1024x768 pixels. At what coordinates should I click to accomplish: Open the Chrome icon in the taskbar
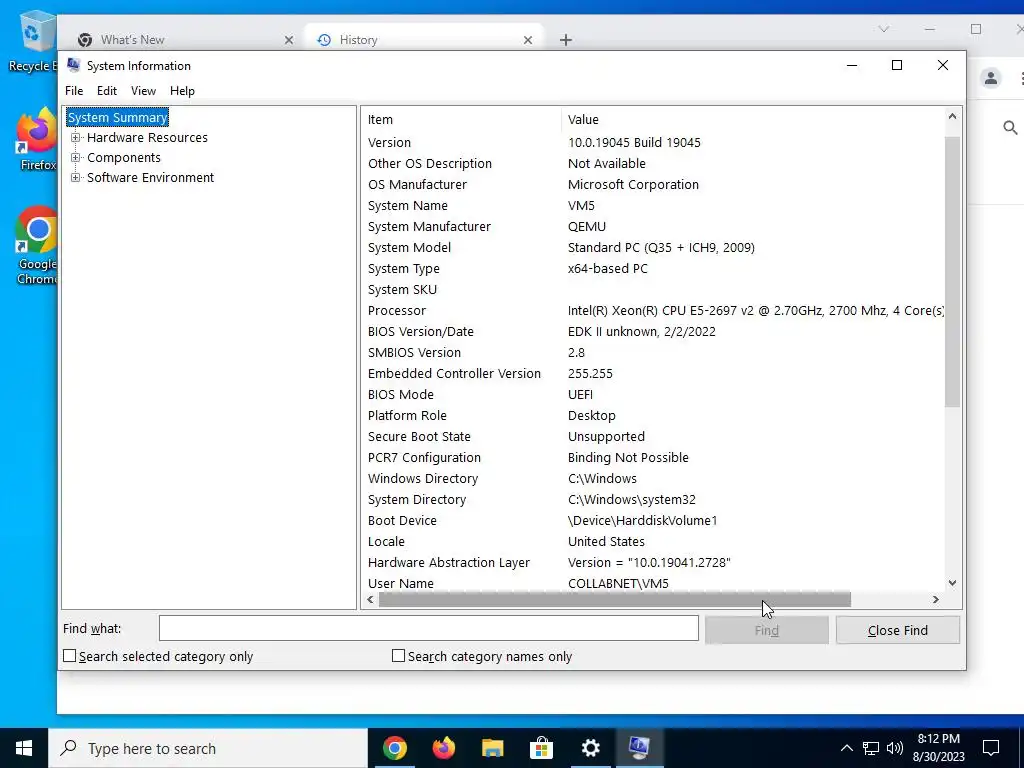394,748
